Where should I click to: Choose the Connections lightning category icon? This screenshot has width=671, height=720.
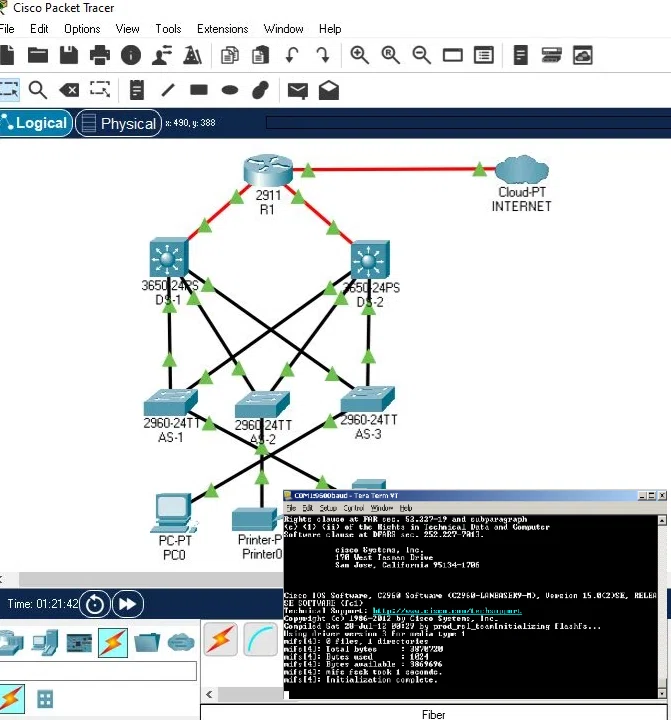click(x=112, y=642)
